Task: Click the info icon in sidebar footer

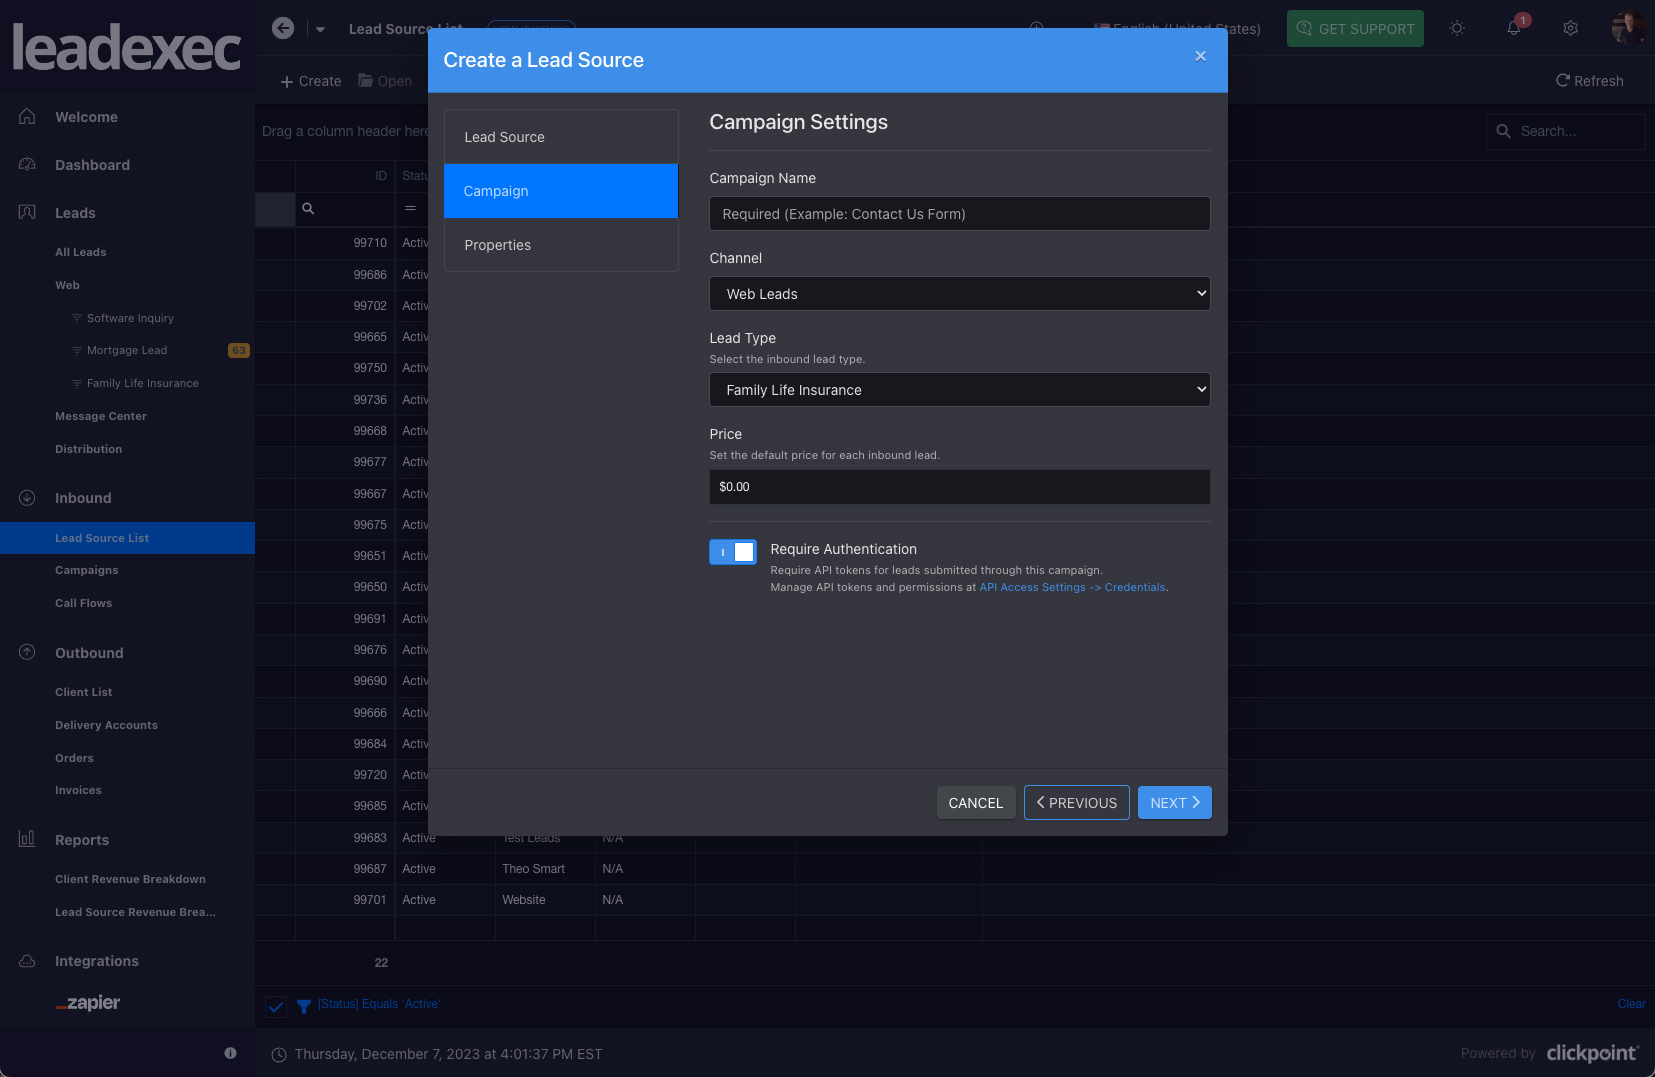Action: [231, 1053]
